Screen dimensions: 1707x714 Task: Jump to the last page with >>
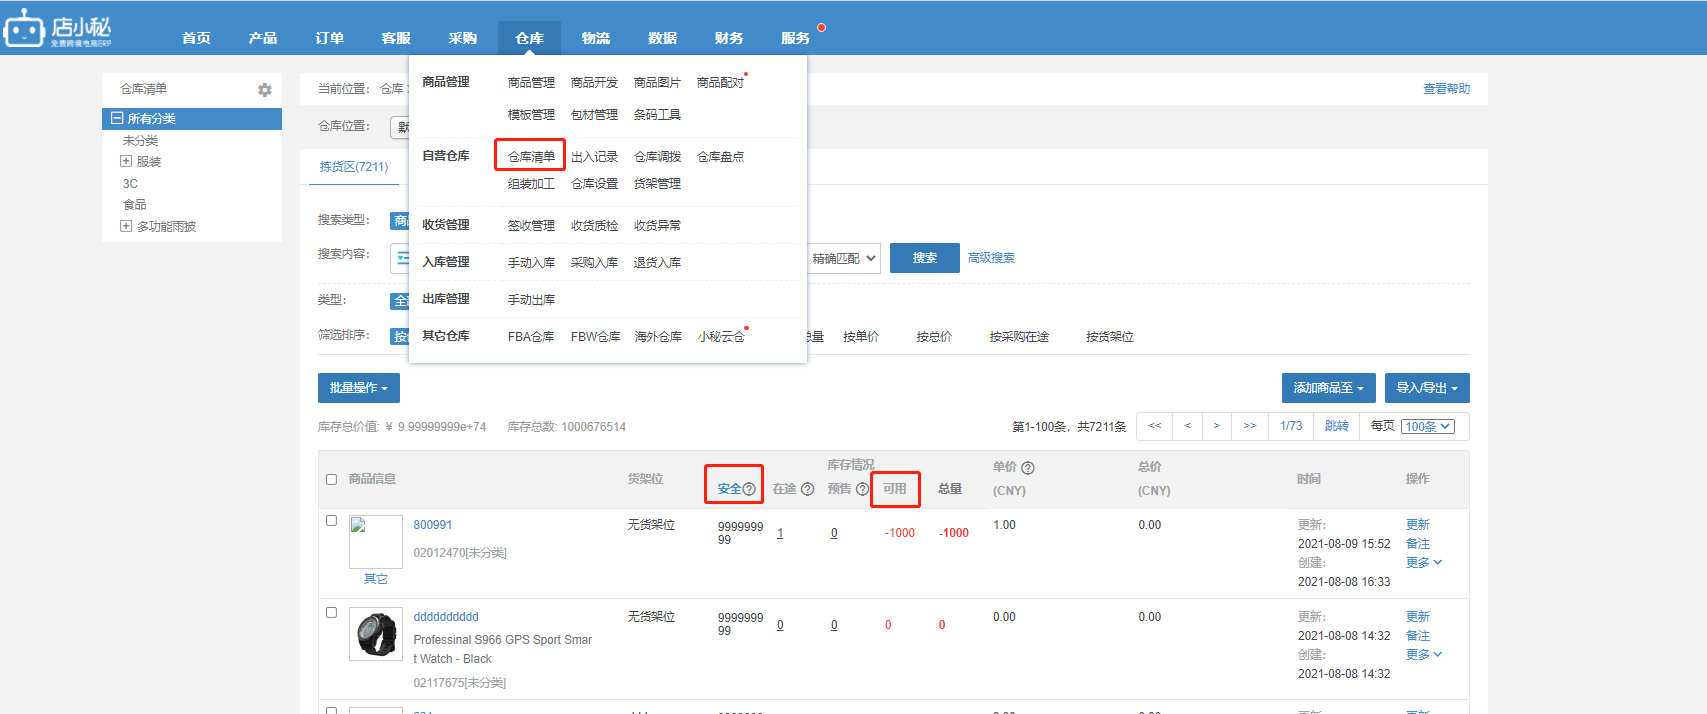1250,426
